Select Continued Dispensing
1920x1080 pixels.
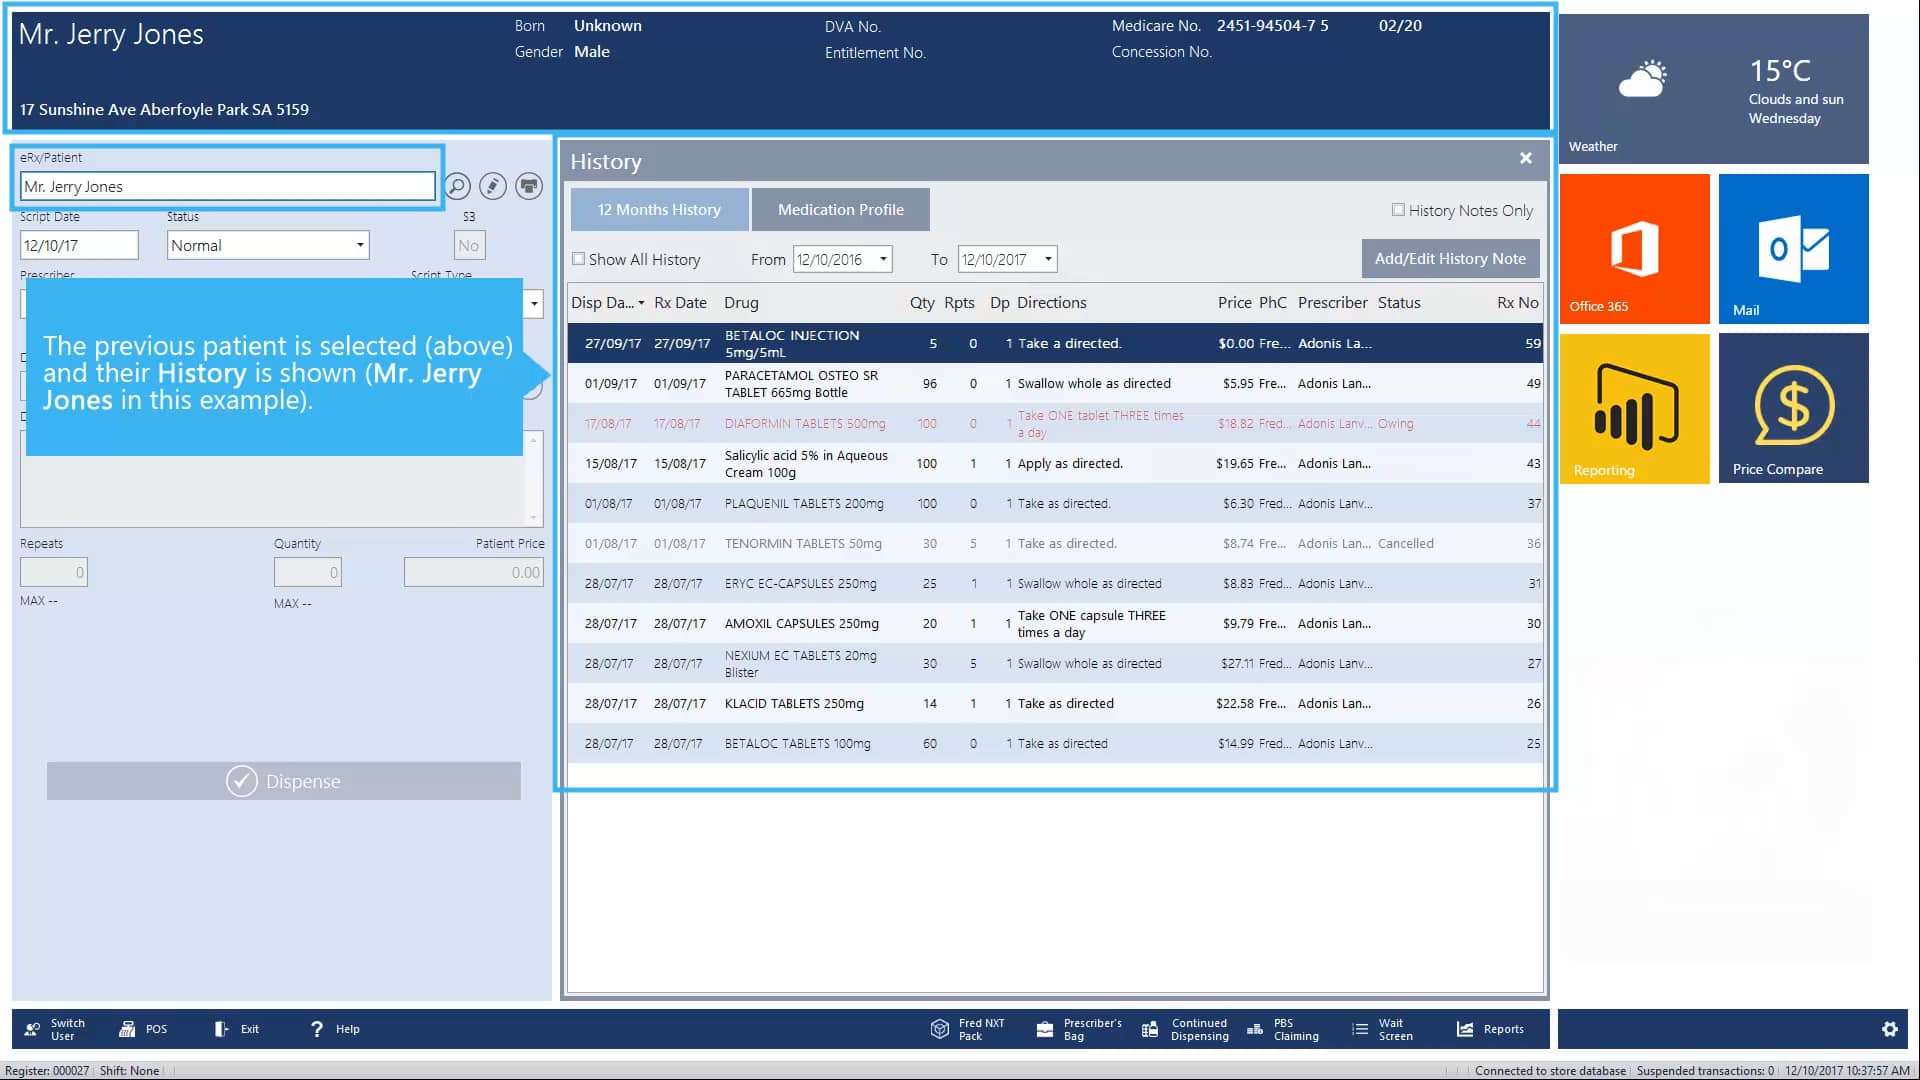(x=1186, y=1028)
